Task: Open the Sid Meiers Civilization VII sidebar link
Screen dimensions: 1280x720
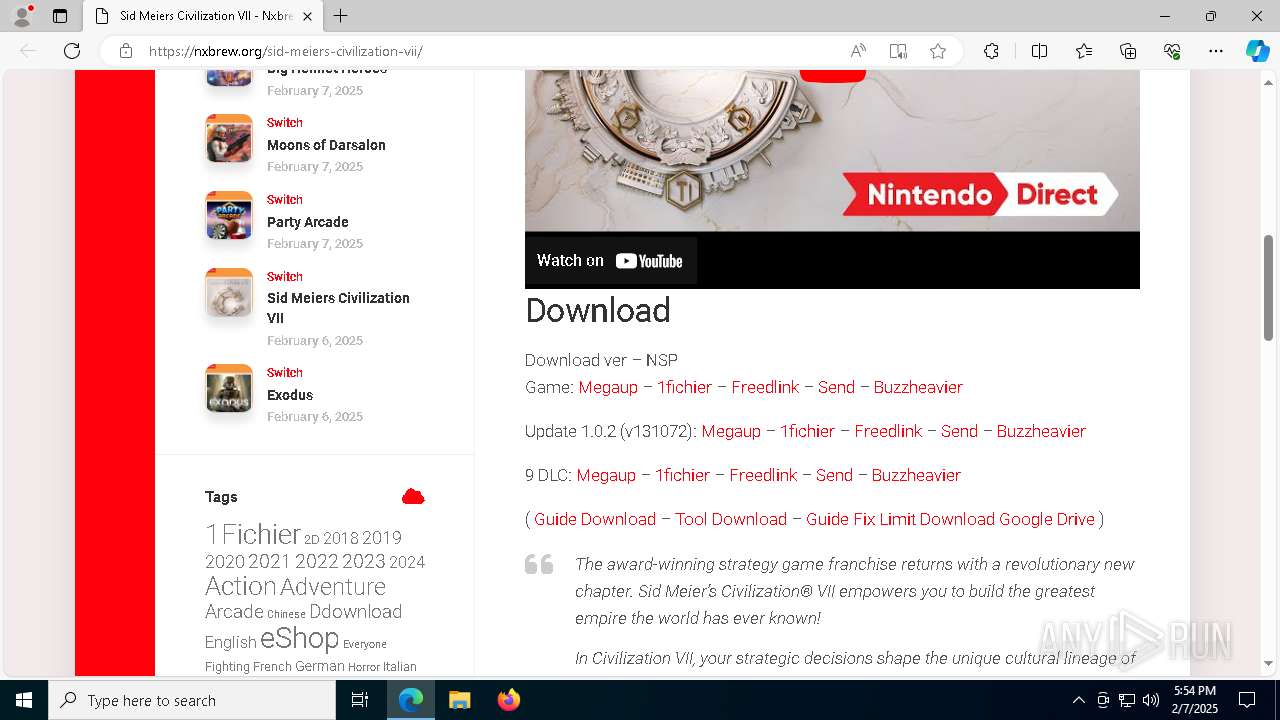Action: pos(338,308)
